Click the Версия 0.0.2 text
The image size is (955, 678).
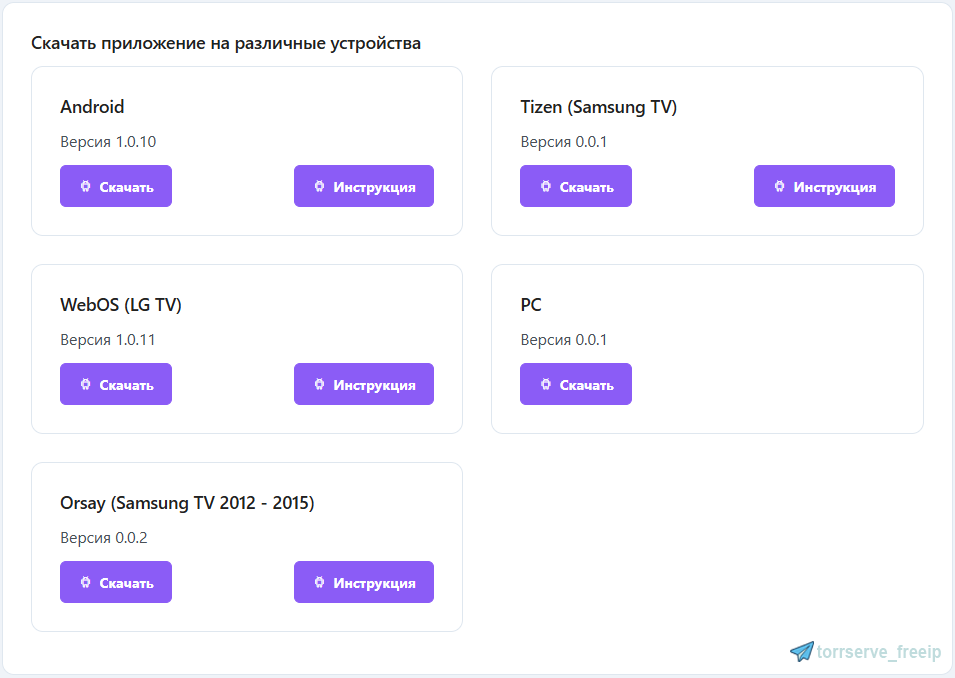104,538
